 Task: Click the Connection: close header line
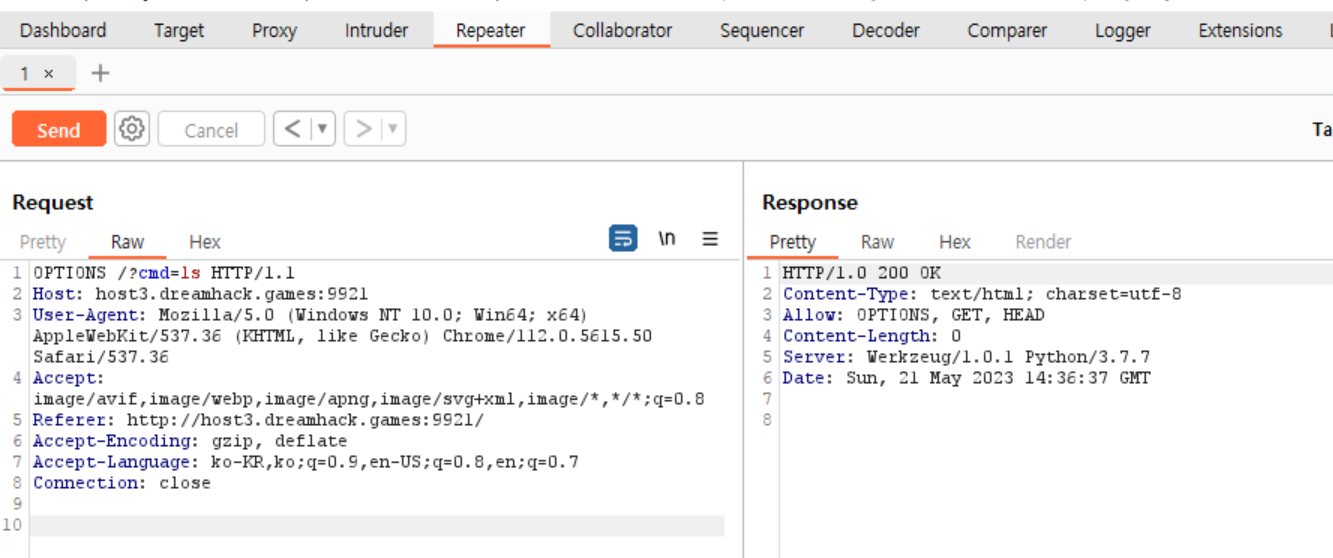[x=122, y=483]
